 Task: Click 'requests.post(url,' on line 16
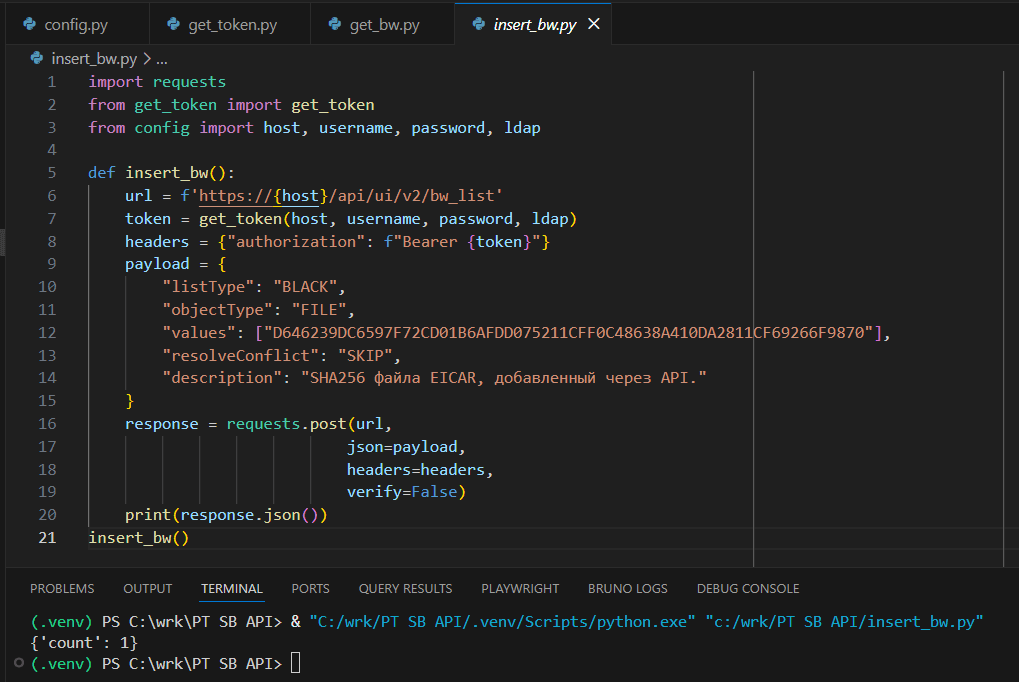pos(309,424)
